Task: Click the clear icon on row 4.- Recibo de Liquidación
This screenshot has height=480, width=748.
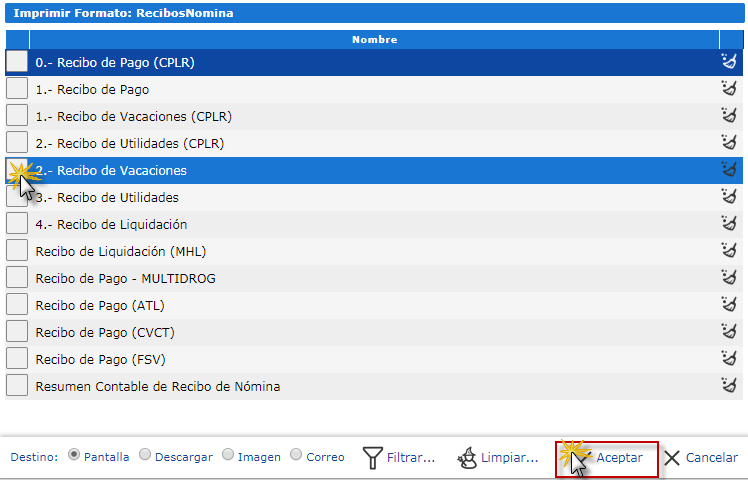Action: pos(729,223)
